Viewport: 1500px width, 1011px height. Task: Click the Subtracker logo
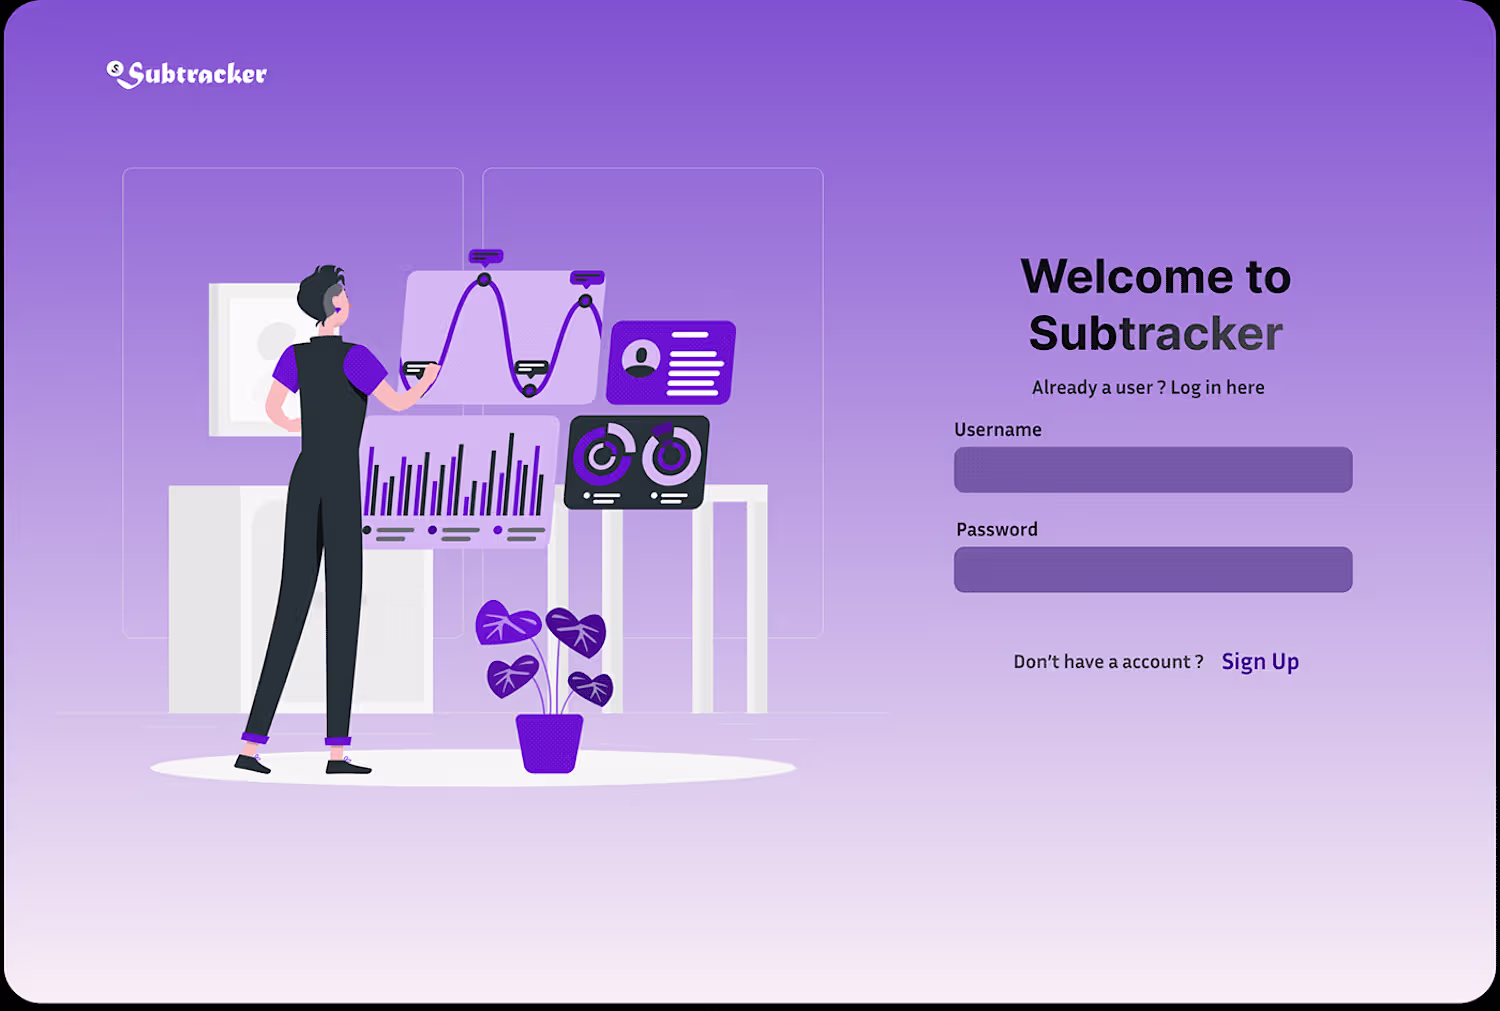tap(187, 74)
